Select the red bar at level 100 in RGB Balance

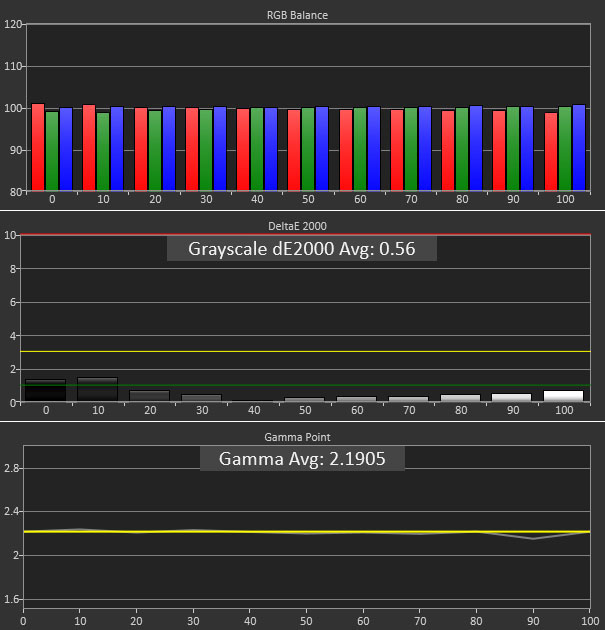point(551,151)
